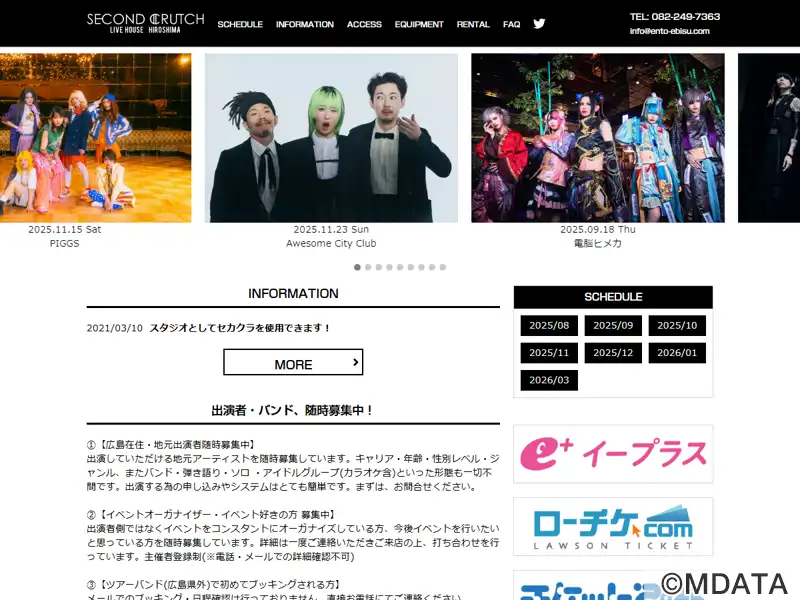This screenshot has width=800, height=600.
Task: Open the 2025/10 schedule month
Action: pyautogui.click(x=677, y=326)
